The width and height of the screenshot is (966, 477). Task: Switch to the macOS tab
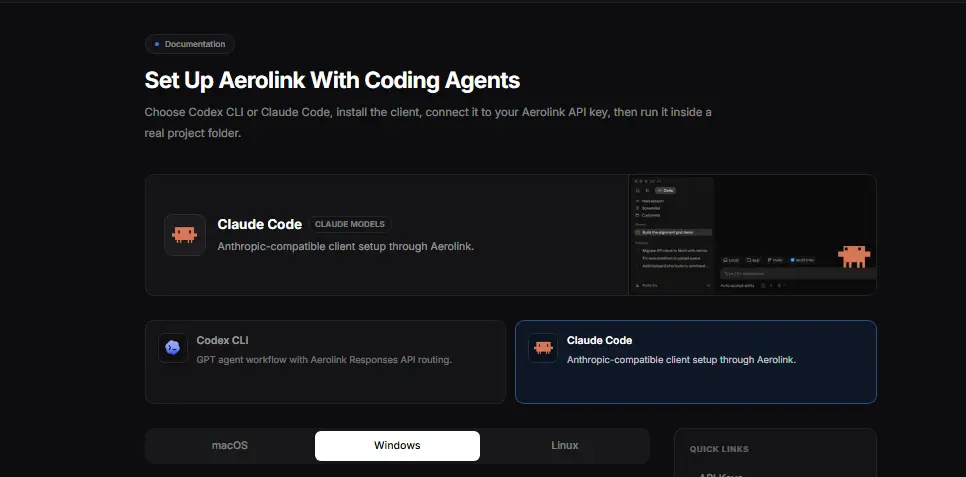click(230, 446)
